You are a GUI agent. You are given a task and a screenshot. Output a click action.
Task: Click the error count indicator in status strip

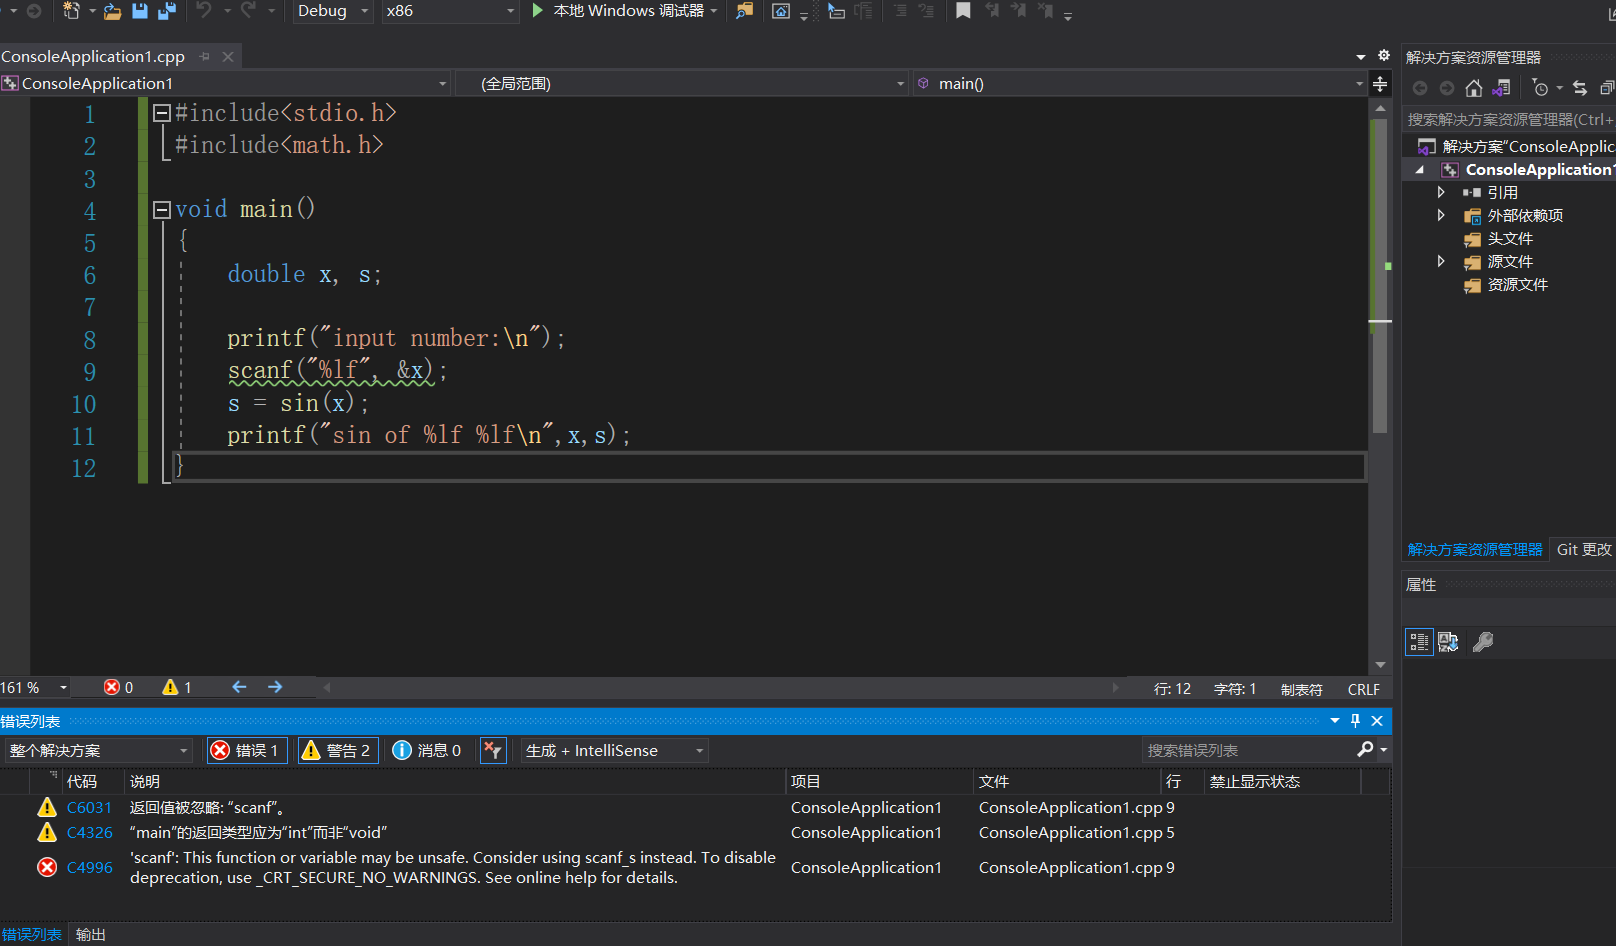tap(118, 687)
